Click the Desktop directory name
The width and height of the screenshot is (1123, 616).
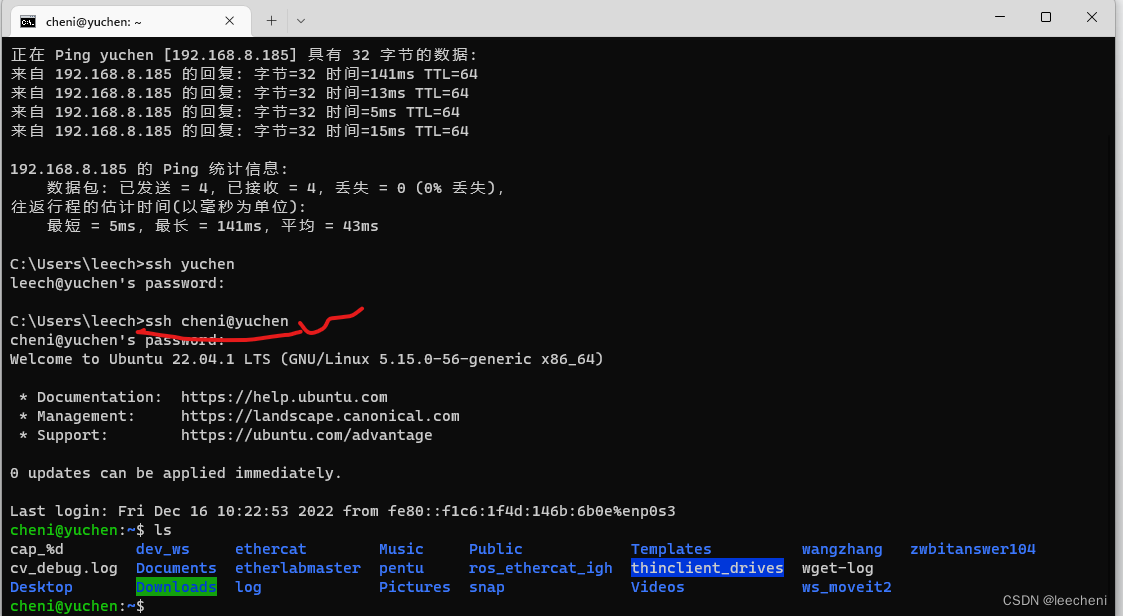click(40, 586)
